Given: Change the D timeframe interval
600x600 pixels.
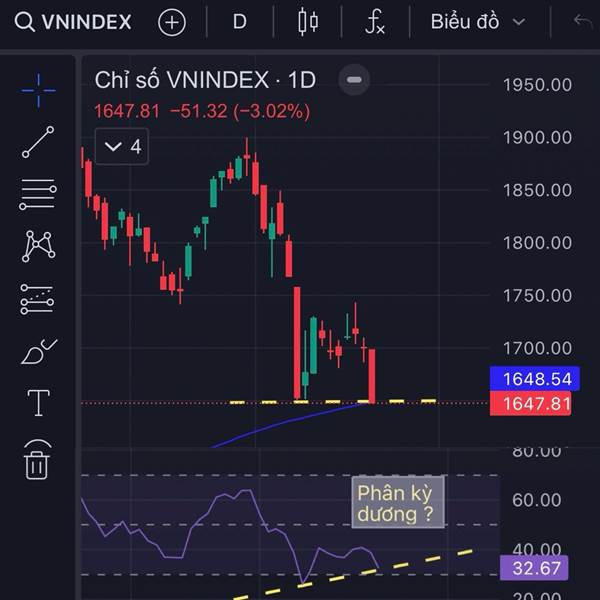Looking at the screenshot, I should coord(240,22).
